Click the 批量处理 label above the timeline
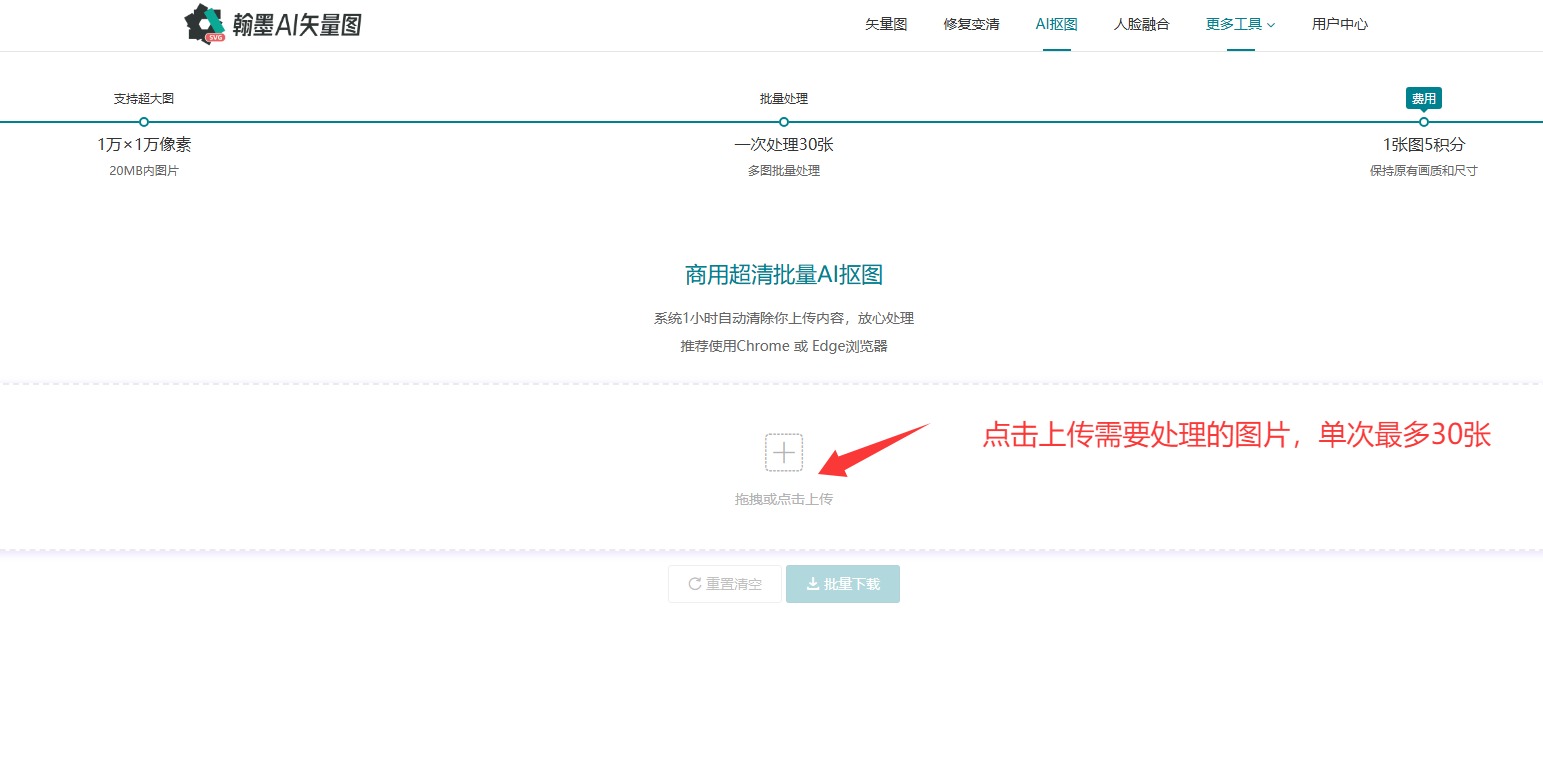1543x763 pixels. 784,98
